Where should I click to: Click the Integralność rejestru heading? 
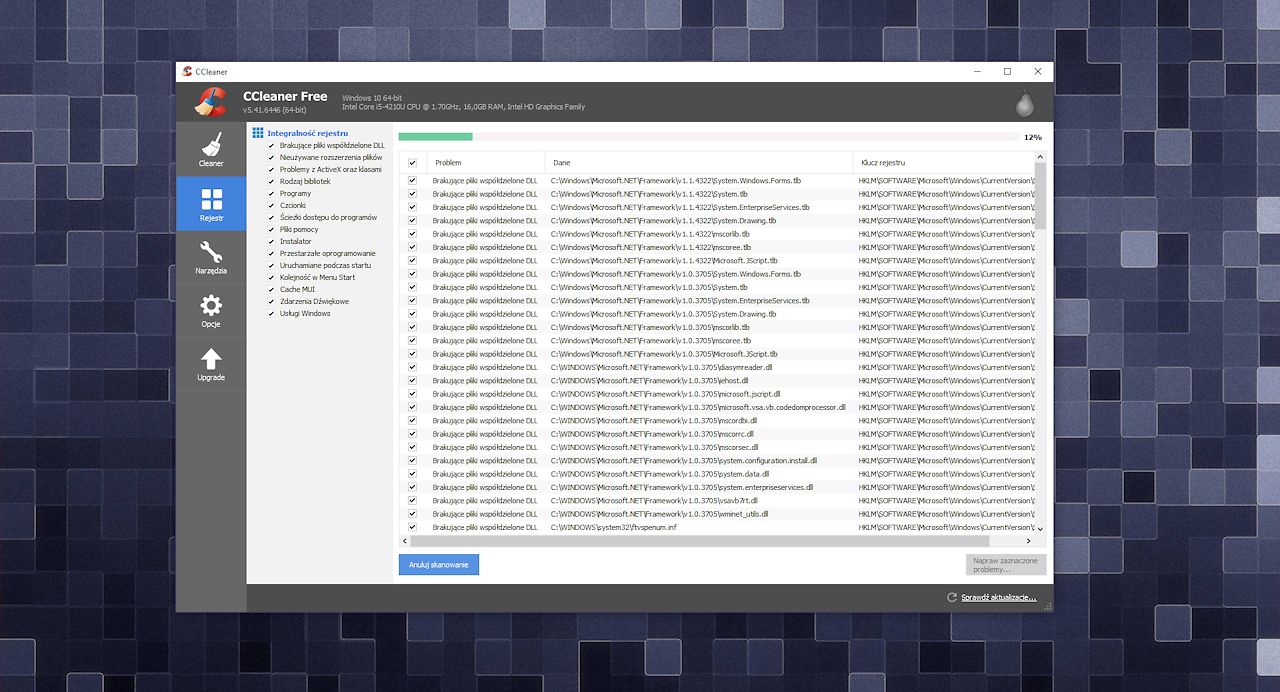coord(307,133)
